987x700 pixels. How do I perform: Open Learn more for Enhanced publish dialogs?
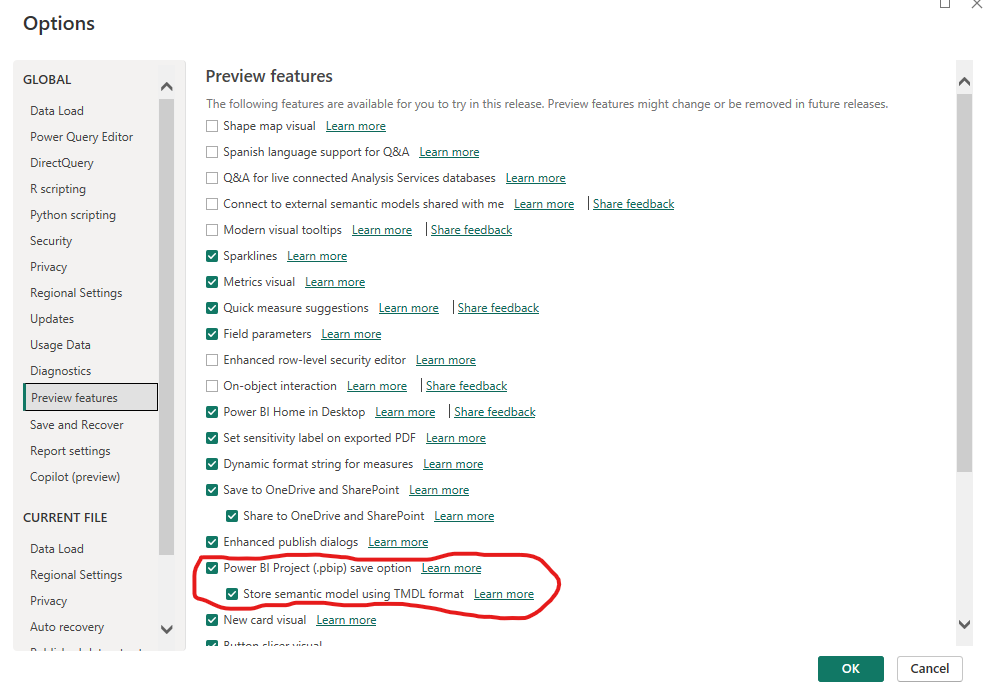pos(398,542)
